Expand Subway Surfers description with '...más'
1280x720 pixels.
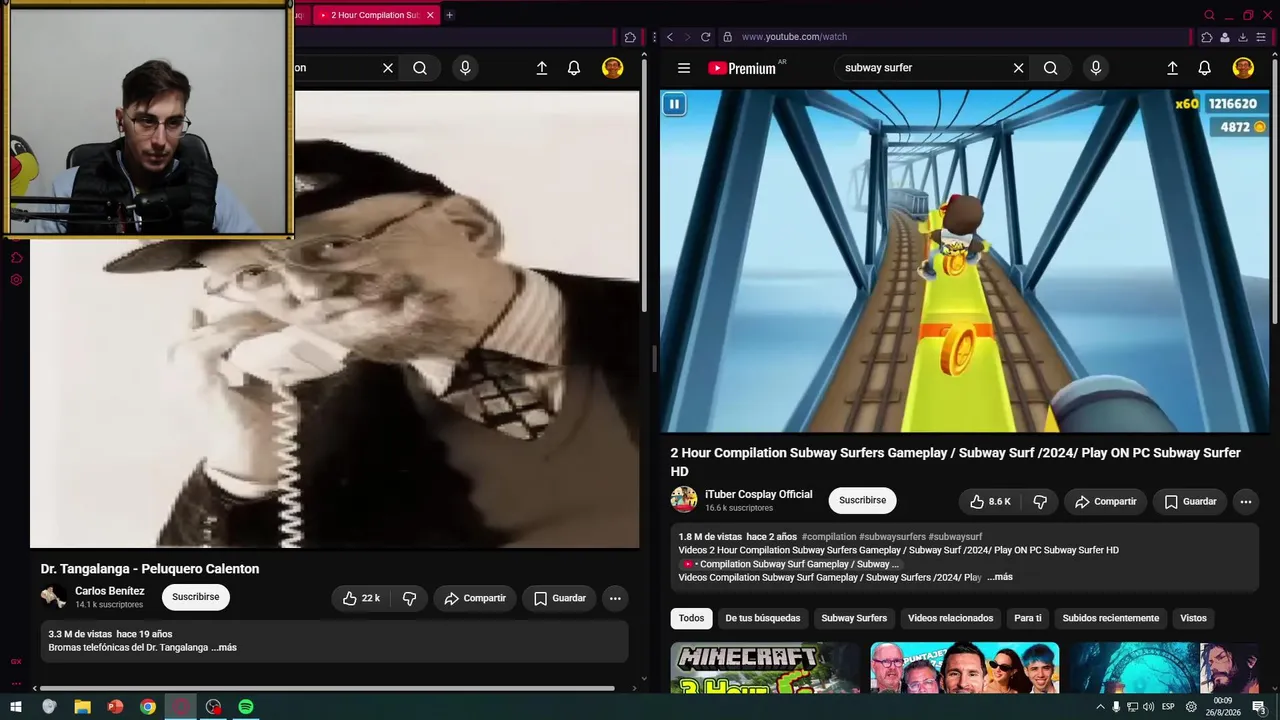pyautogui.click(x=1000, y=577)
